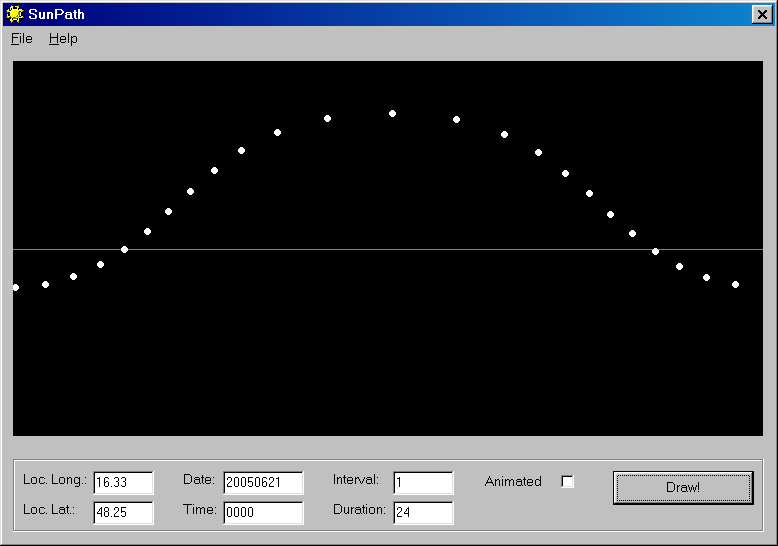Click the Loc. Long. field showing 16.33
778x546 pixels.
(x=124, y=482)
